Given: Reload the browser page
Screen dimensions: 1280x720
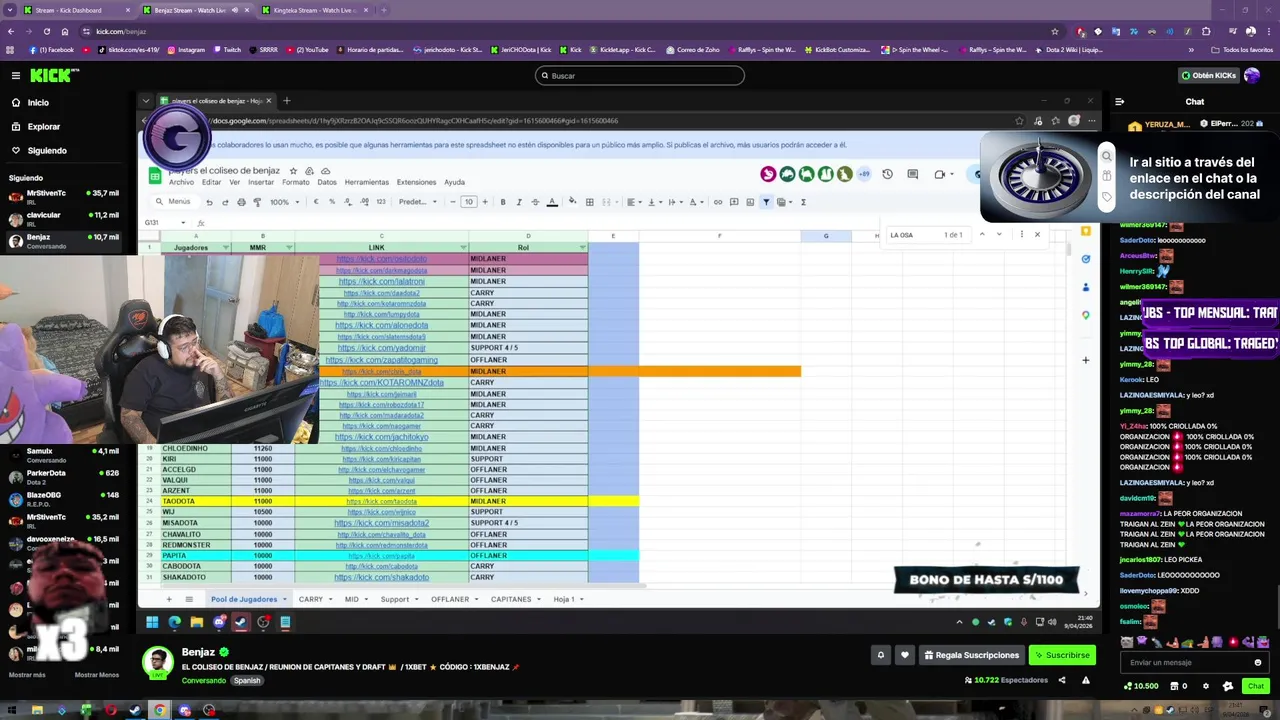Looking at the screenshot, I should coord(46,31).
